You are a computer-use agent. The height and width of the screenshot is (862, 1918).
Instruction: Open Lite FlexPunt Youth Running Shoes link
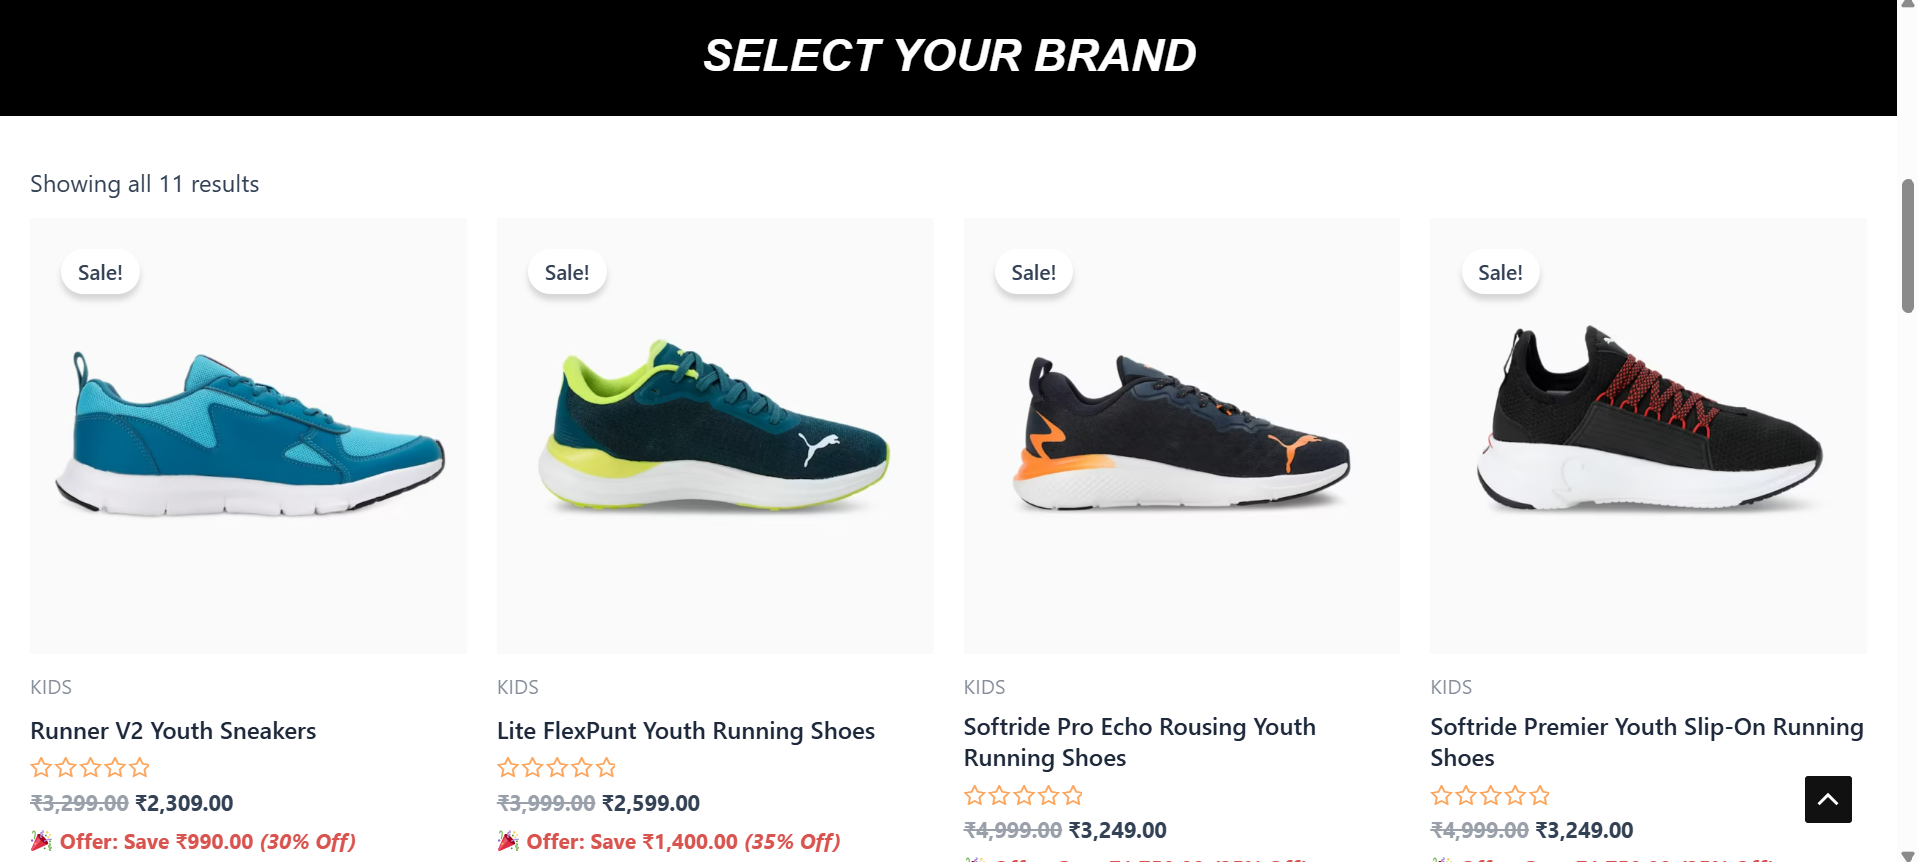click(x=686, y=731)
